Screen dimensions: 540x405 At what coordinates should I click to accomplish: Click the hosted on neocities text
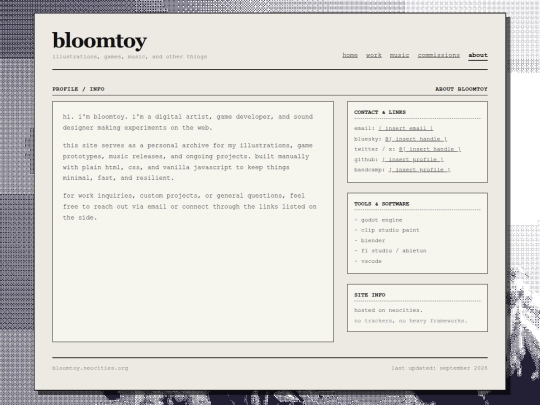pyautogui.click(x=388, y=310)
